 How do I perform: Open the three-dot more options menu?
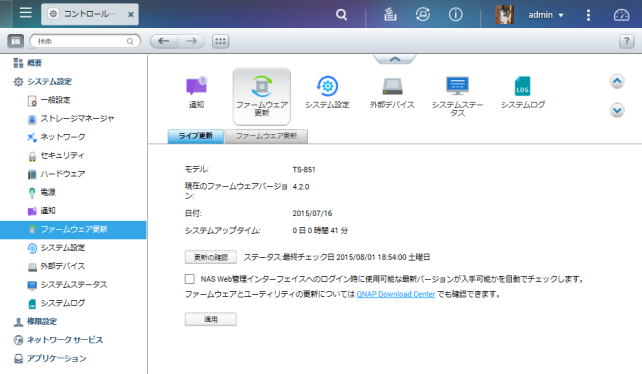588,15
